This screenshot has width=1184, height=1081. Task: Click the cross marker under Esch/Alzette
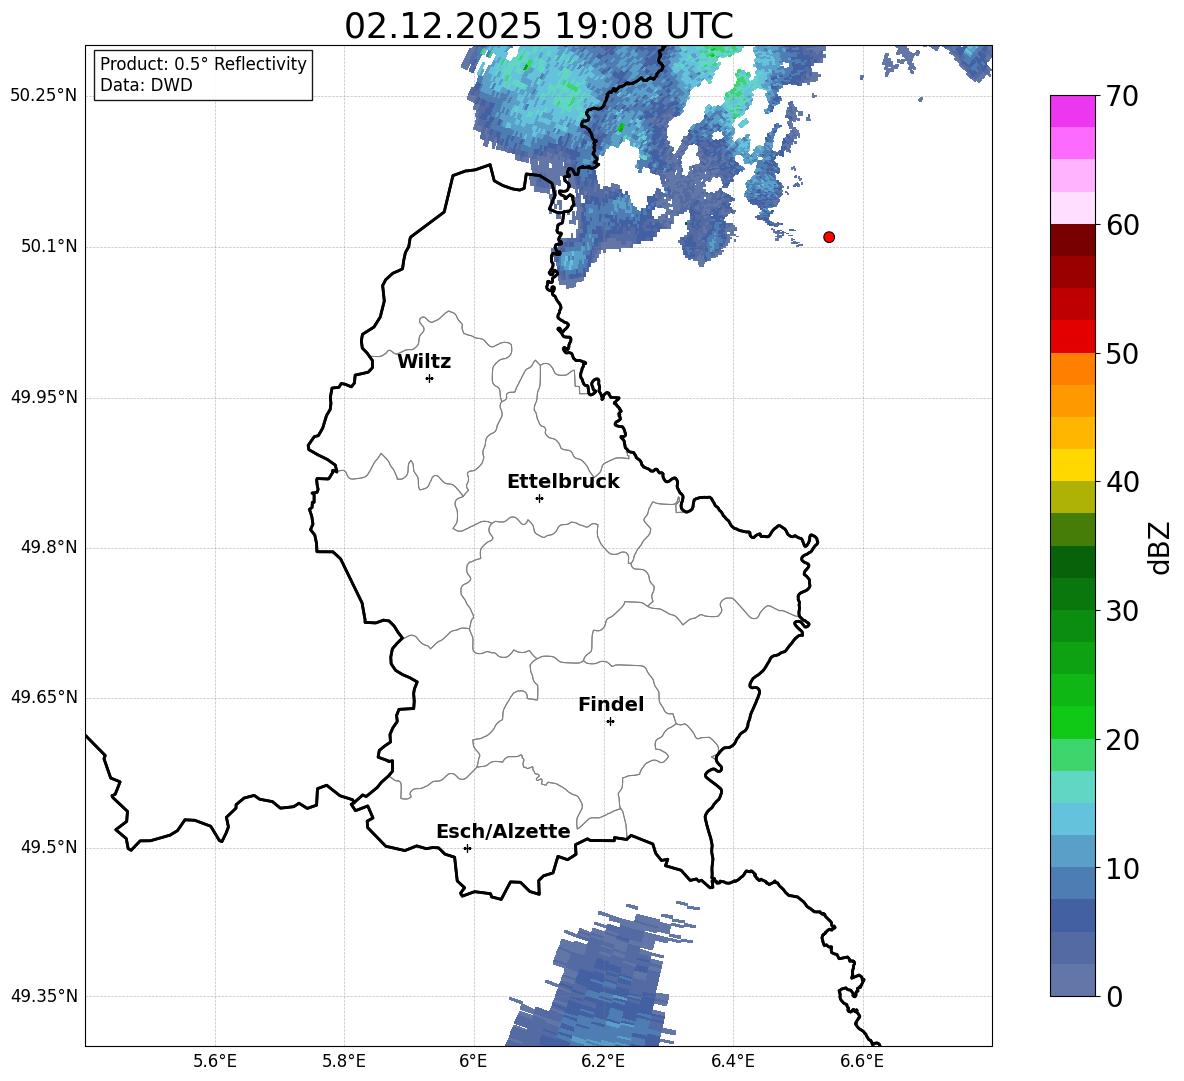(x=467, y=848)
